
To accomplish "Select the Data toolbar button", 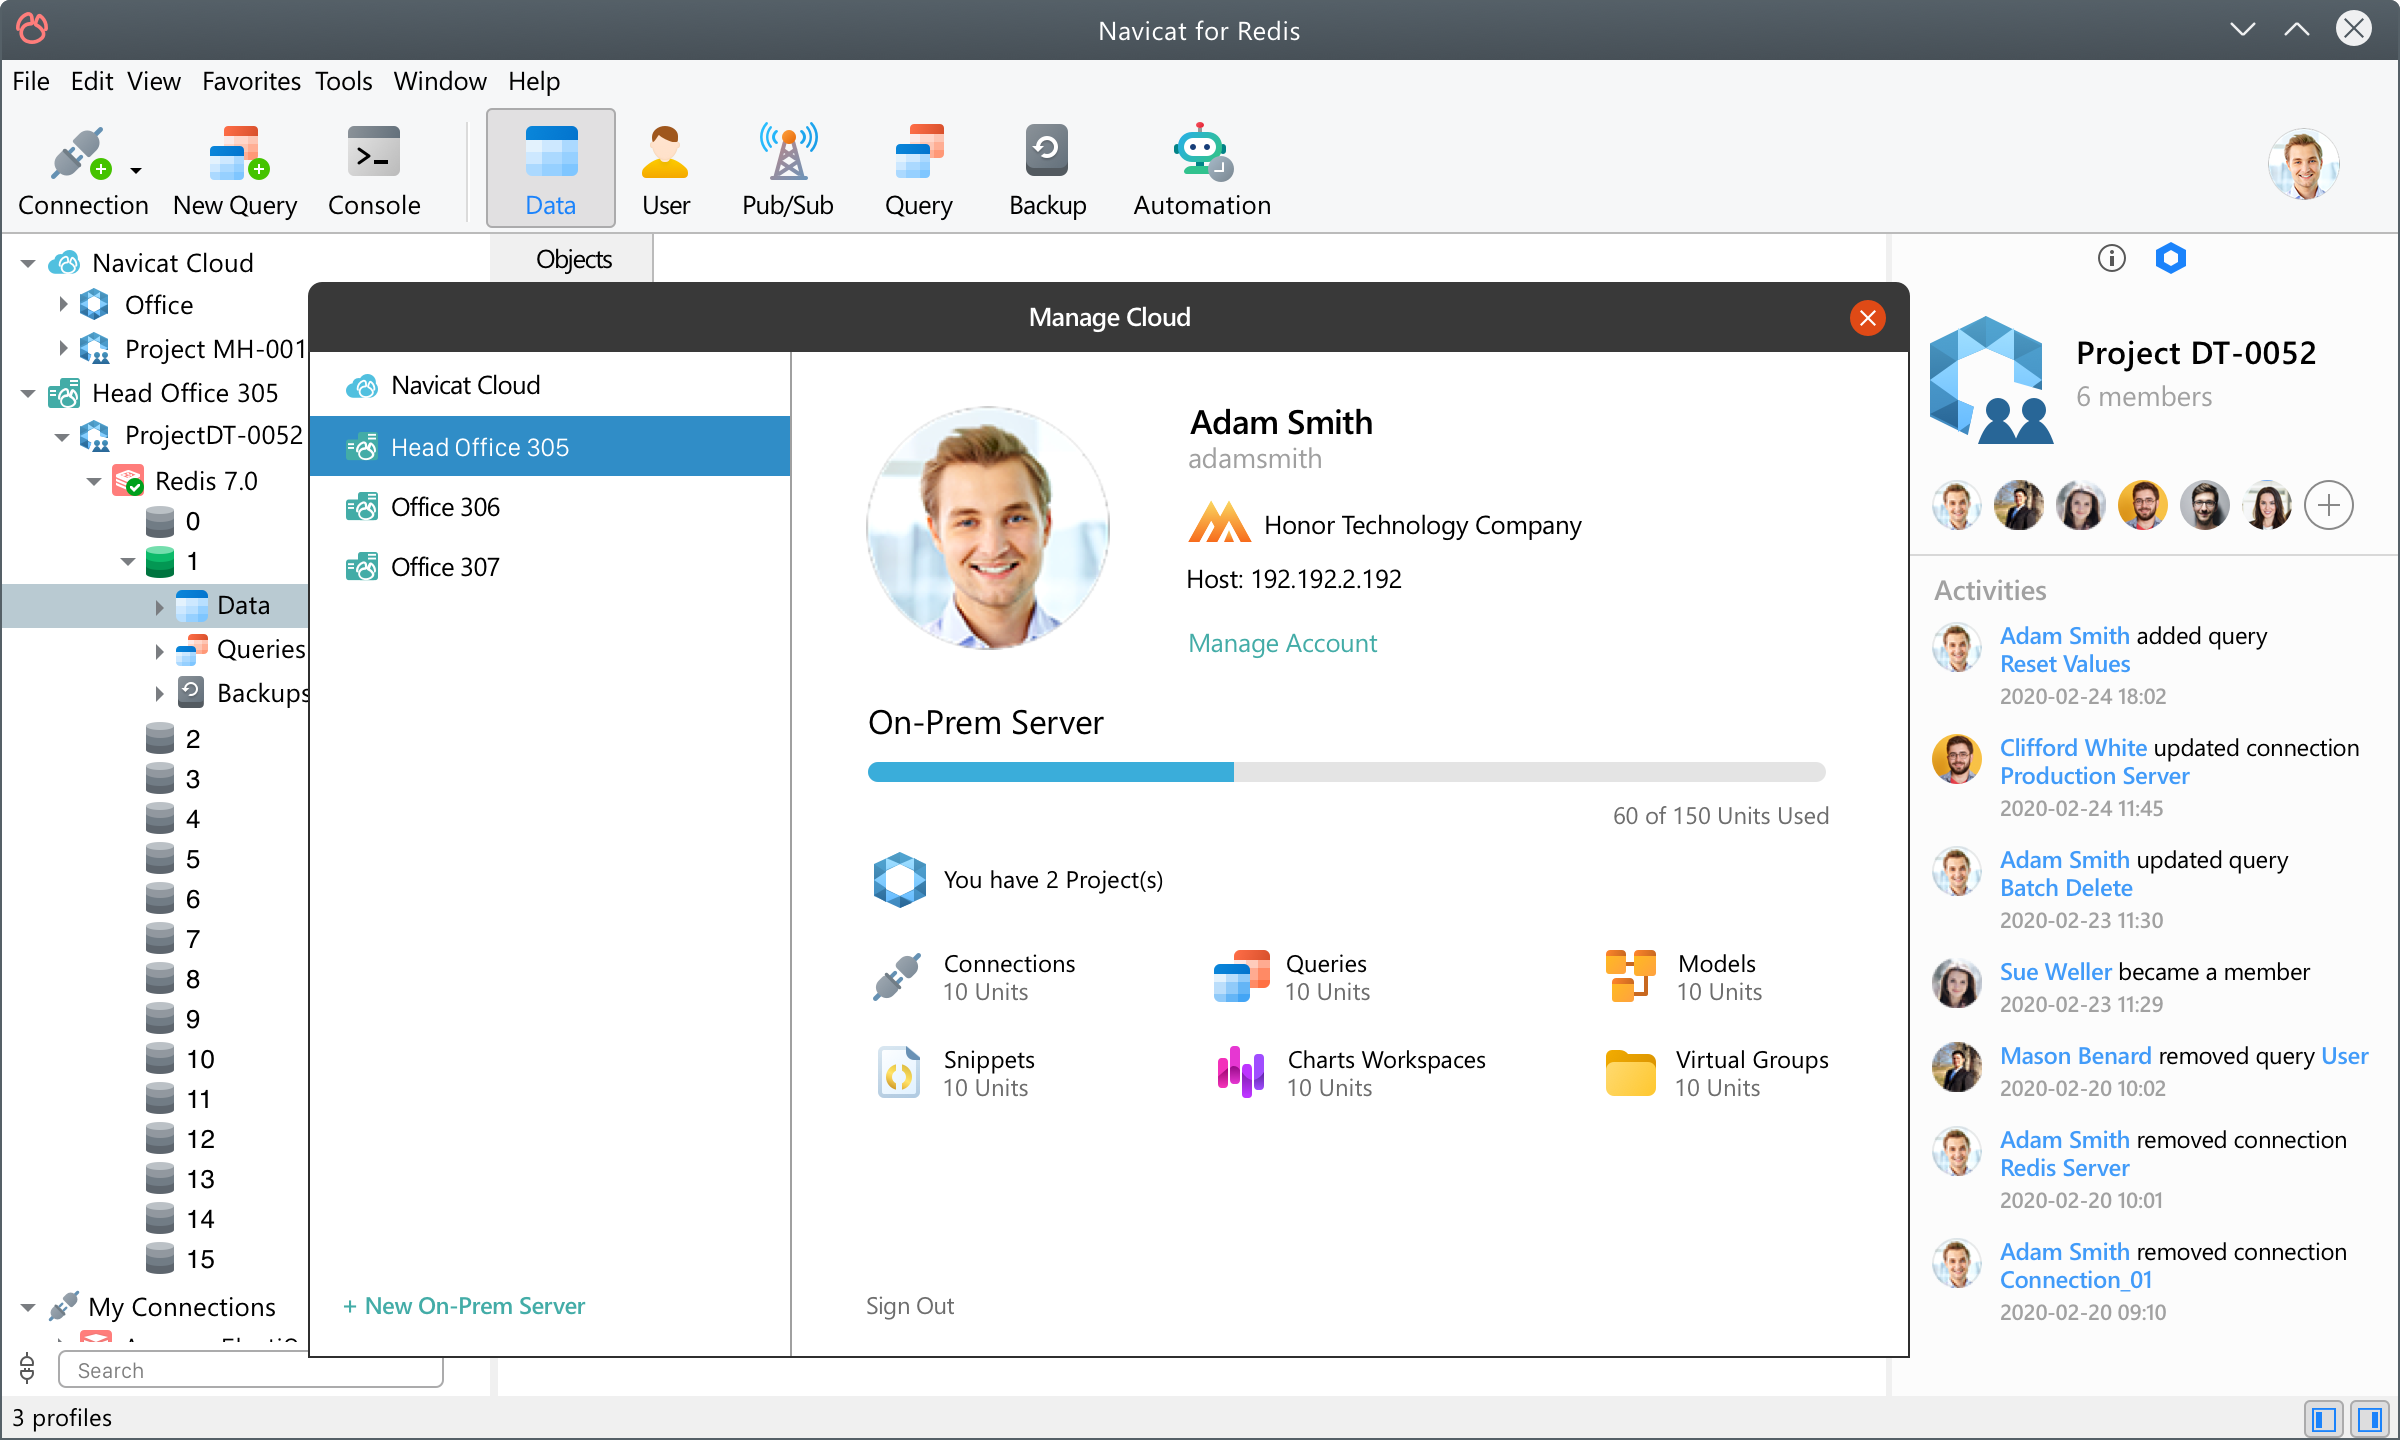I will tap(551, 170).
